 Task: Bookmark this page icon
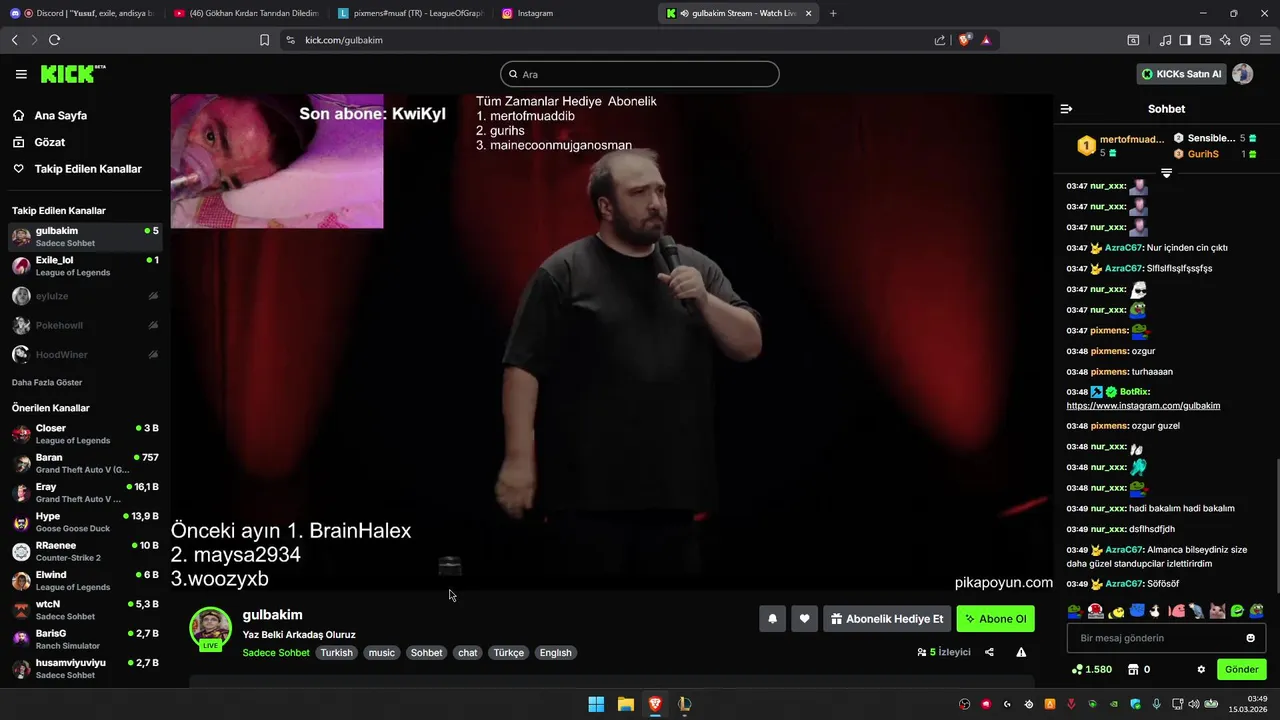pyautogui.click(x=264, y=40)
